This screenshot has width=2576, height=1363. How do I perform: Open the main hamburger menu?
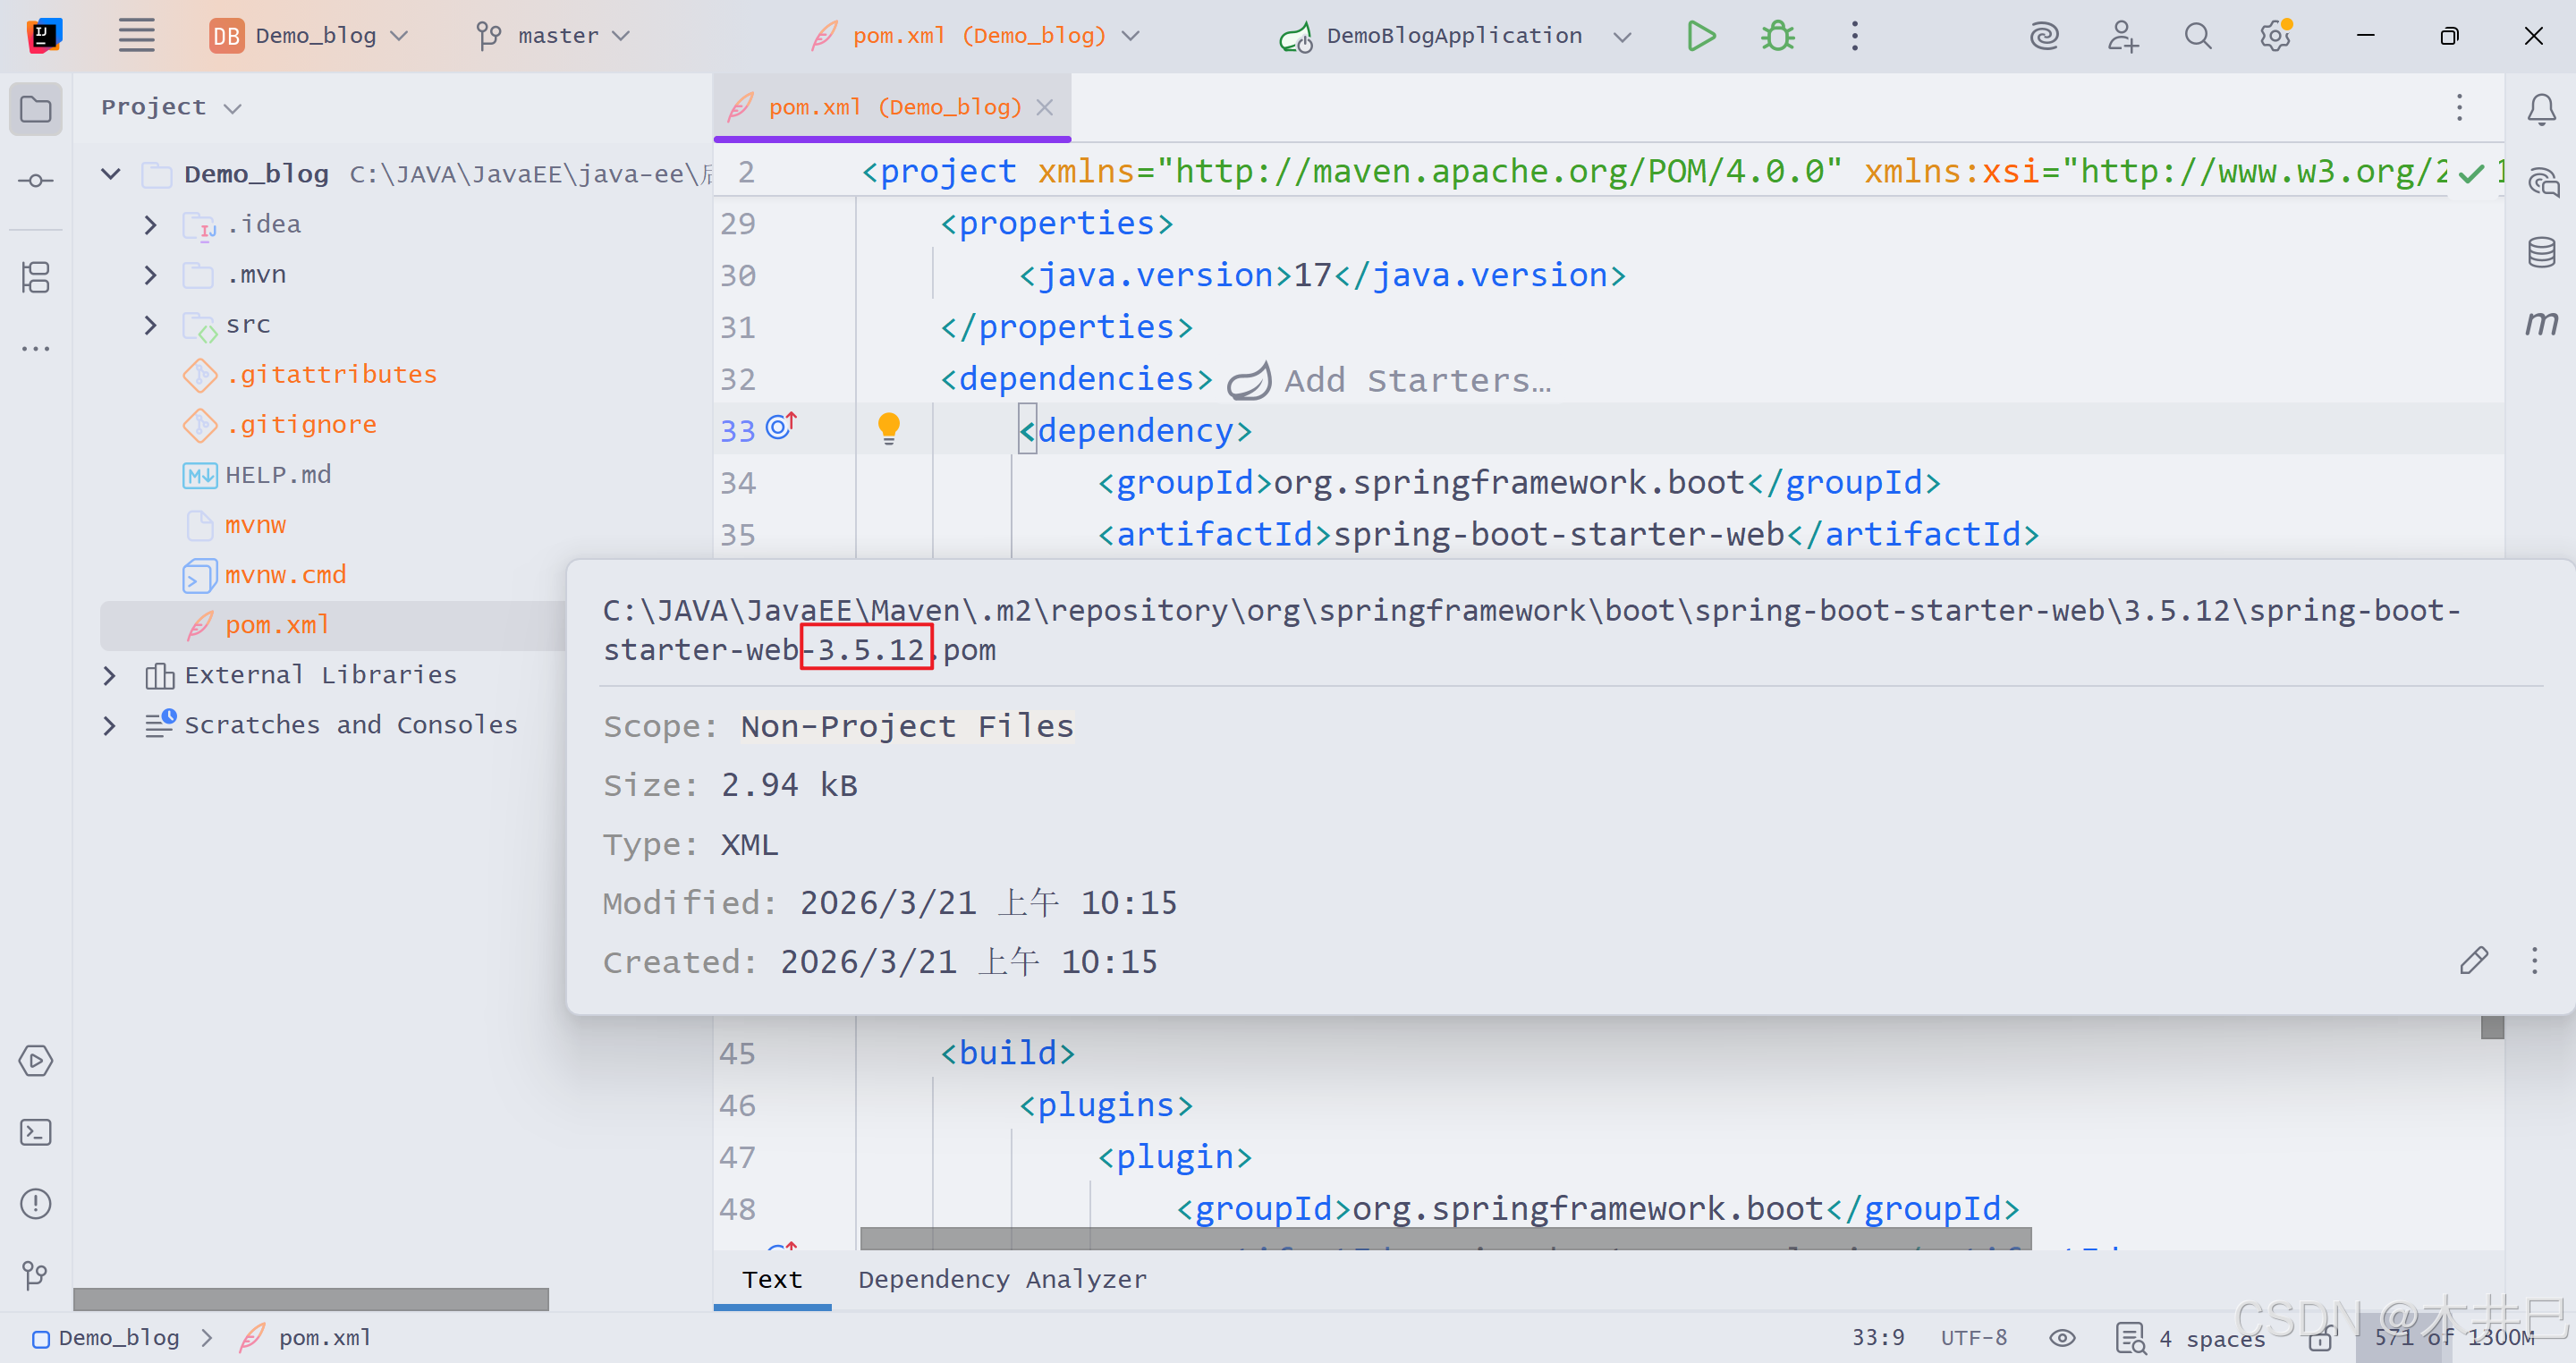click(x=136, y=36)
